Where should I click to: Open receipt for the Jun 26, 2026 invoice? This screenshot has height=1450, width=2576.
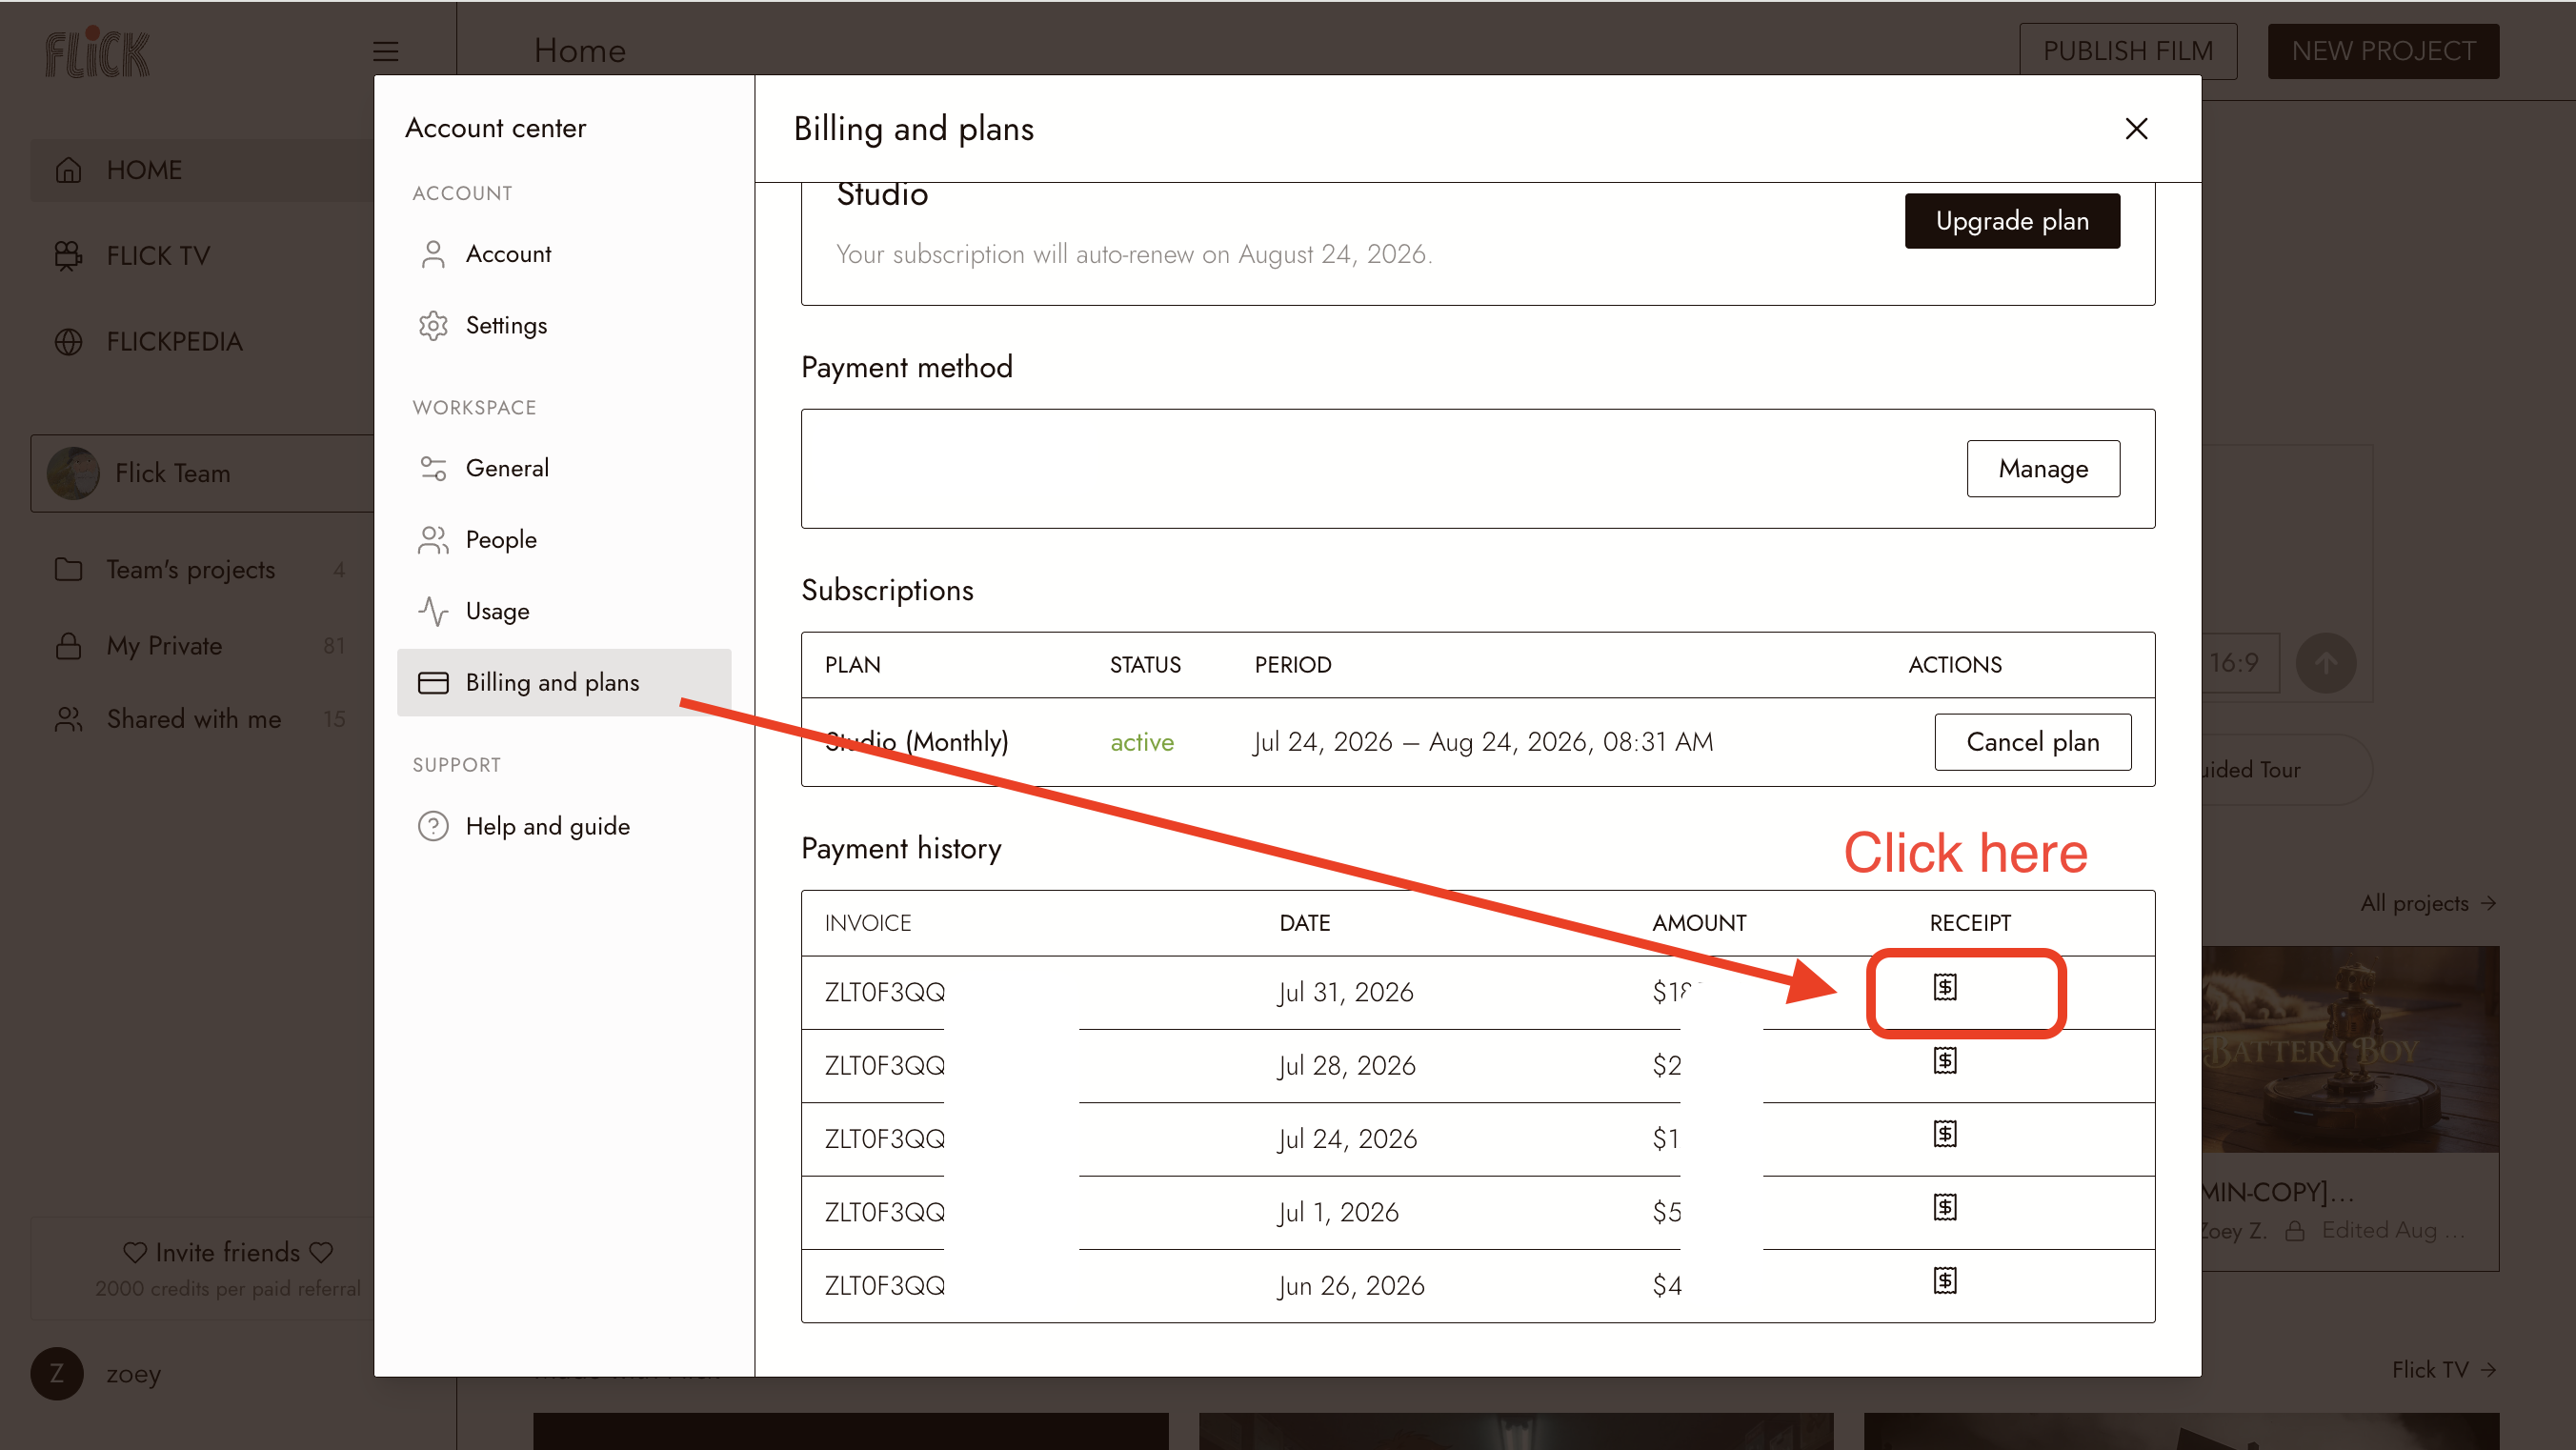tap(1944, 1281)
